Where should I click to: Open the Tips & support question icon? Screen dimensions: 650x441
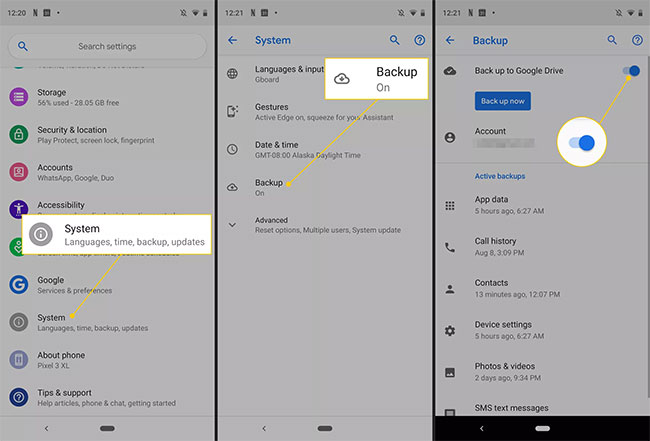point(19,397)
